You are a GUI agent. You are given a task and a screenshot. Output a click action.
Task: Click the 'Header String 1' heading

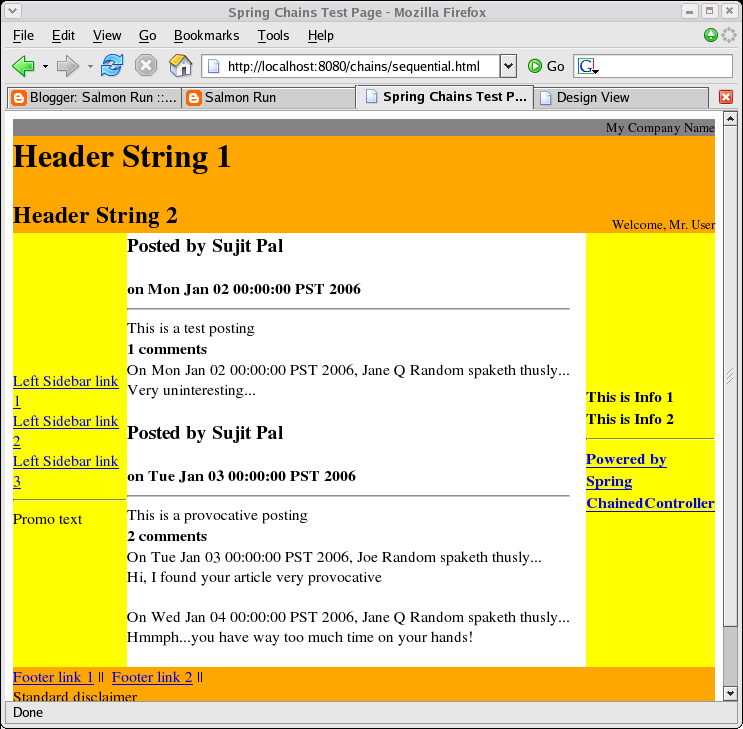pyautogui.click(x=122, y=157)
